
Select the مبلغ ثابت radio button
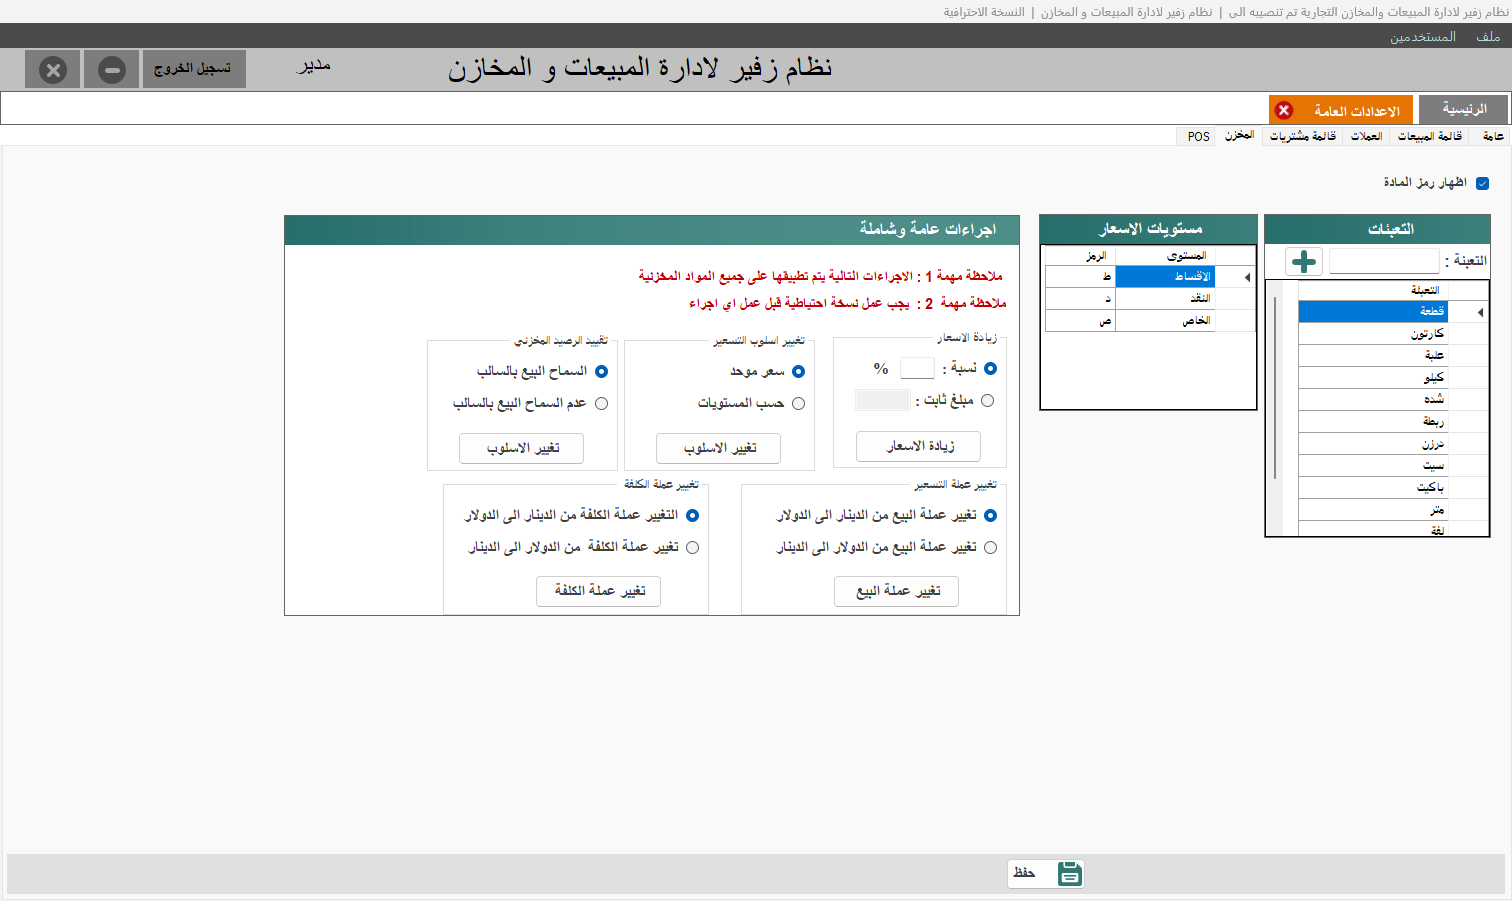988,400
